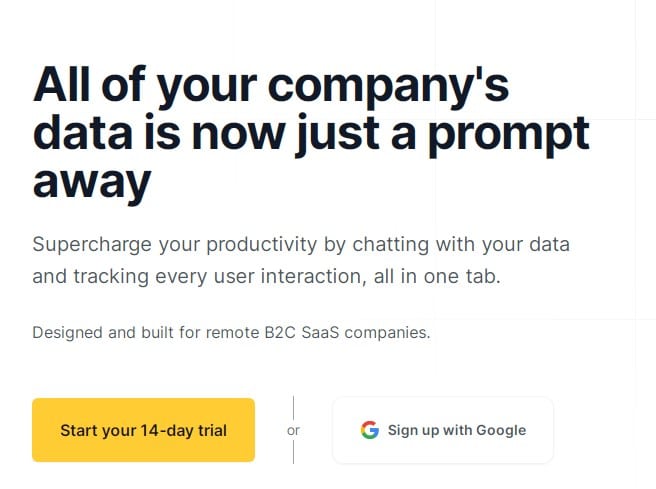This screenshot has width=656, height=489.
Task: Click the word 'All' starting the headline
Action: click(62, 84)
